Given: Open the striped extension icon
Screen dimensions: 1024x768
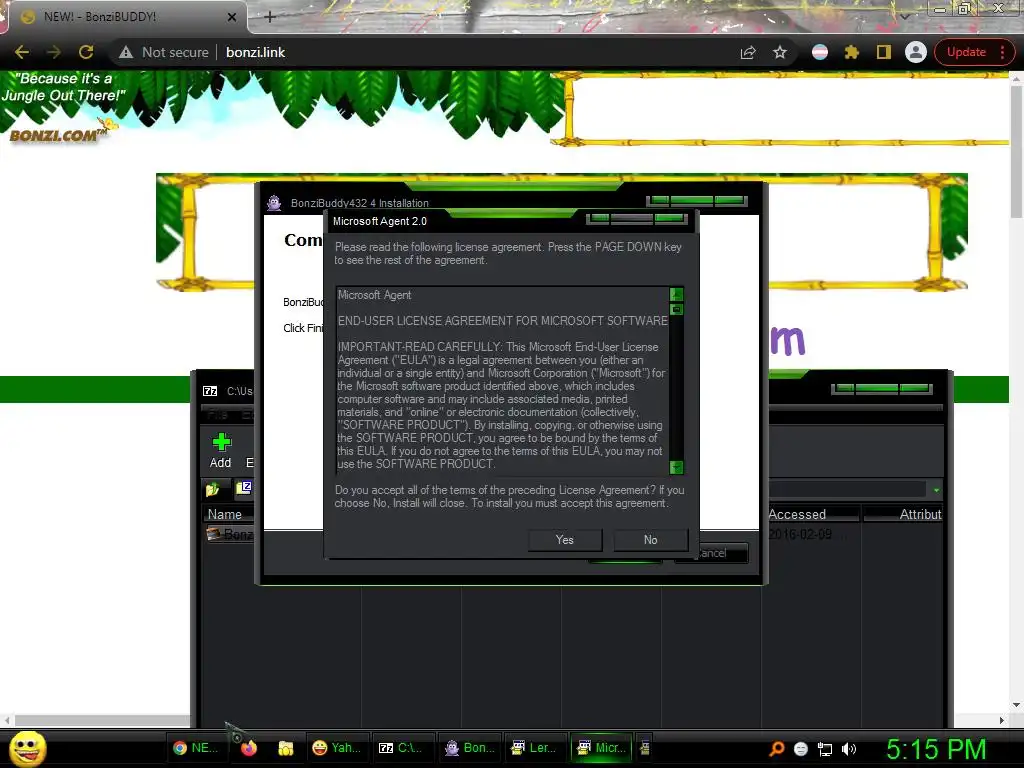Looking at the screenshot, I should 820,52.
